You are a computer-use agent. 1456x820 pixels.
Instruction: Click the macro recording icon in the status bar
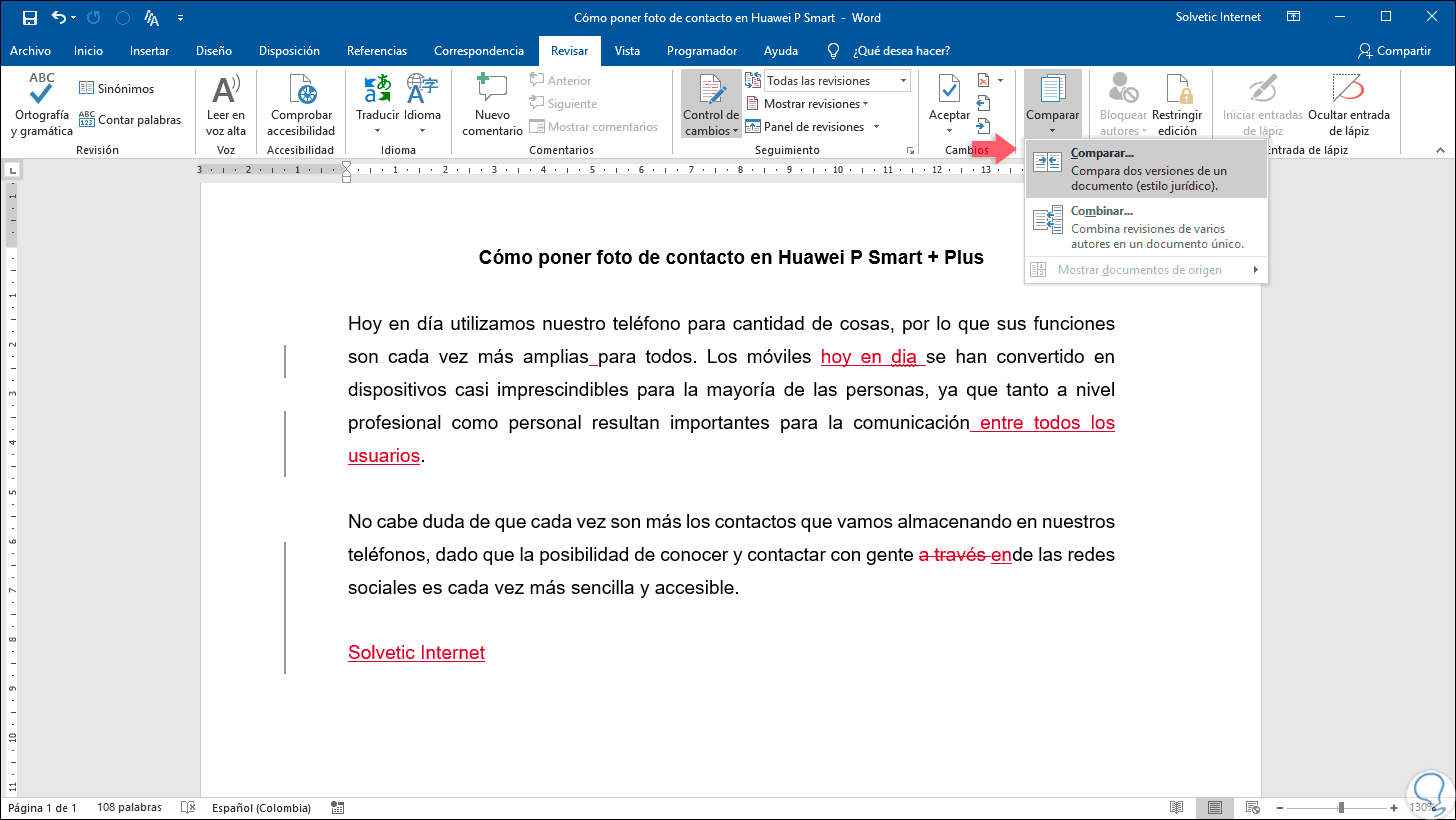[x=337, y=807]
